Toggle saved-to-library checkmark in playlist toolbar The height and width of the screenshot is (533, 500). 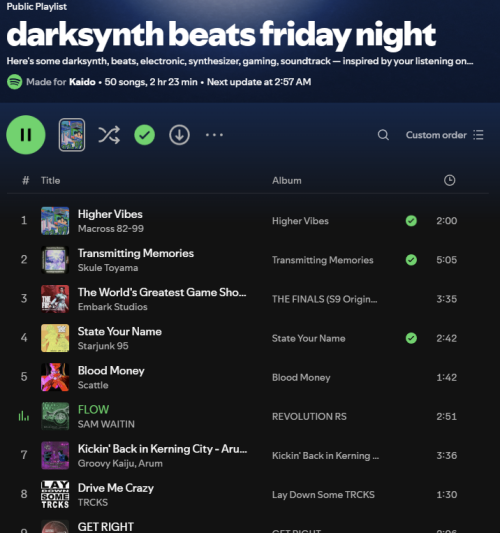pos(144,135)
